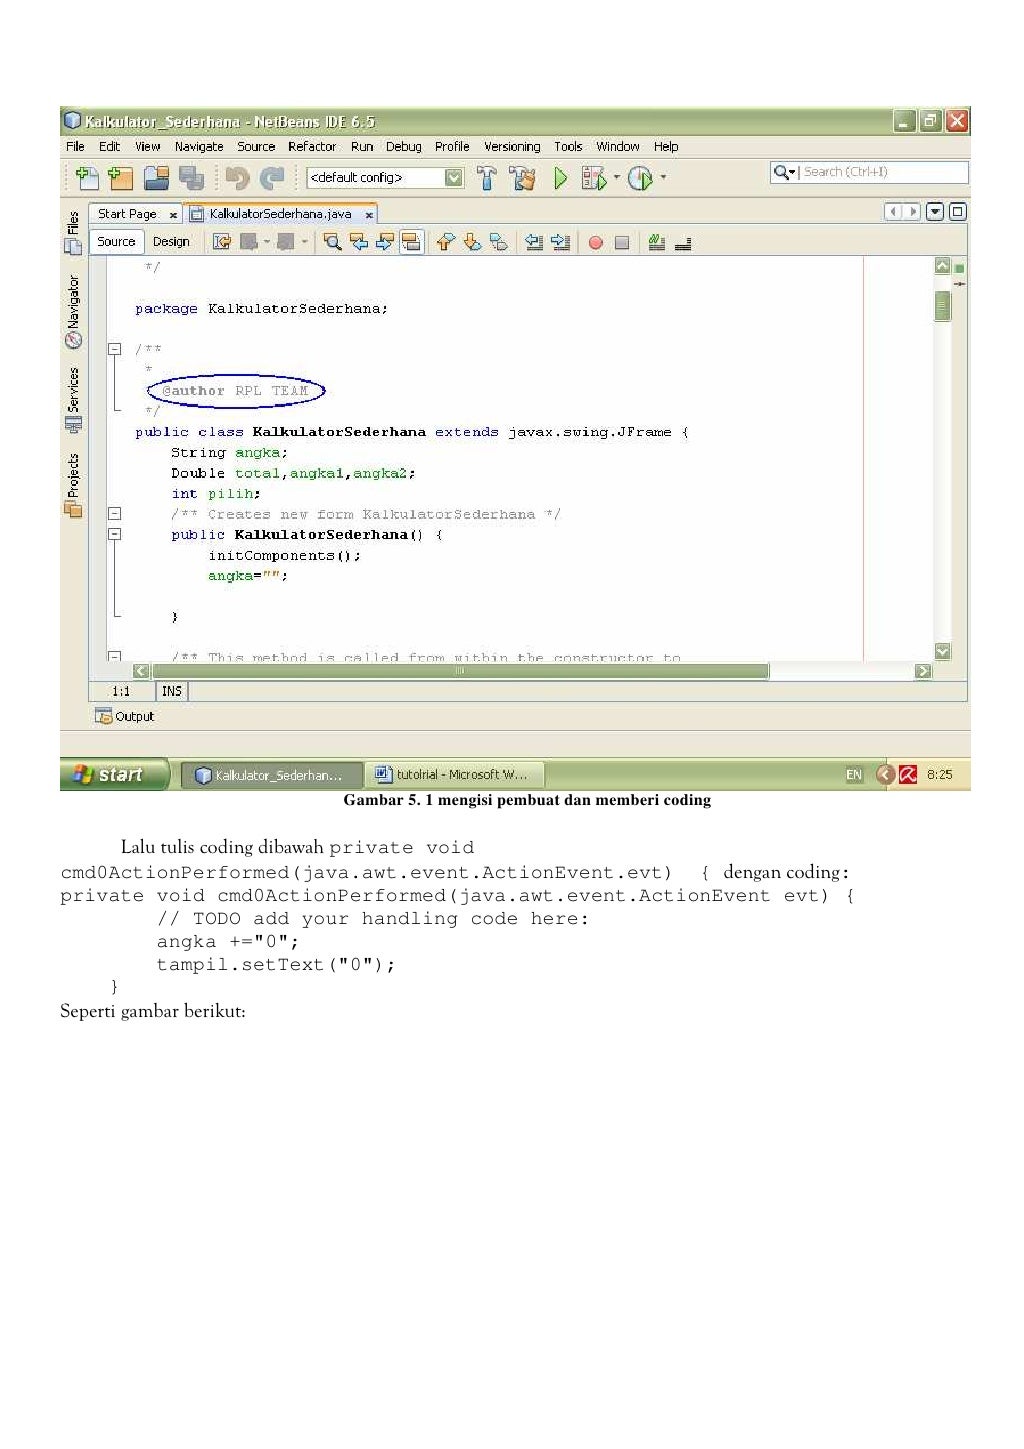Viewport: 1024px width, 1449px height.
Task: Collapse the KalkulatorSederhana constructor fold
Action: [x=115, y=534]
